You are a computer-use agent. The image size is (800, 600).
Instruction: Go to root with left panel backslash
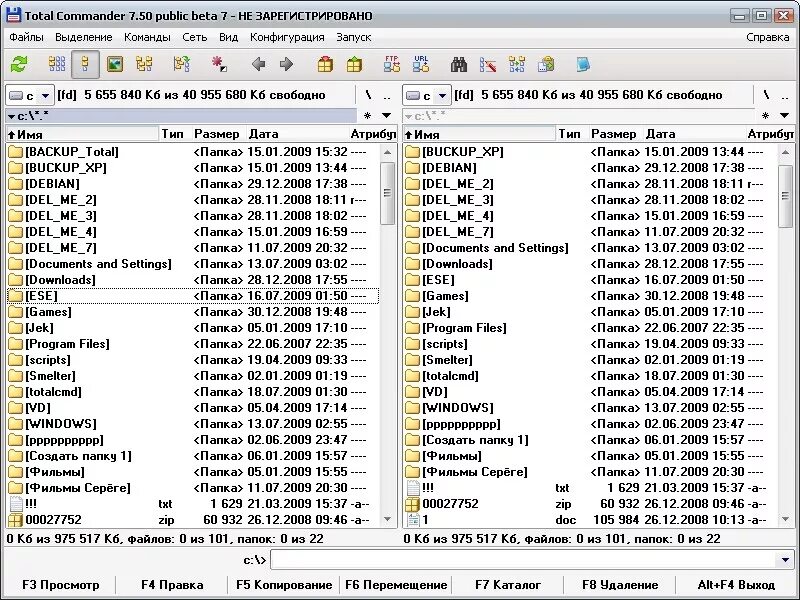click(368, 95)
